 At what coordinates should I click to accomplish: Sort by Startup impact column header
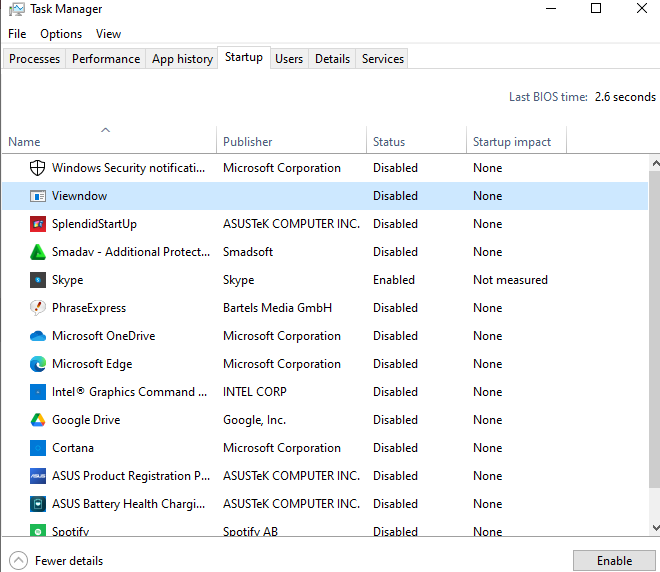pos(516,139)
